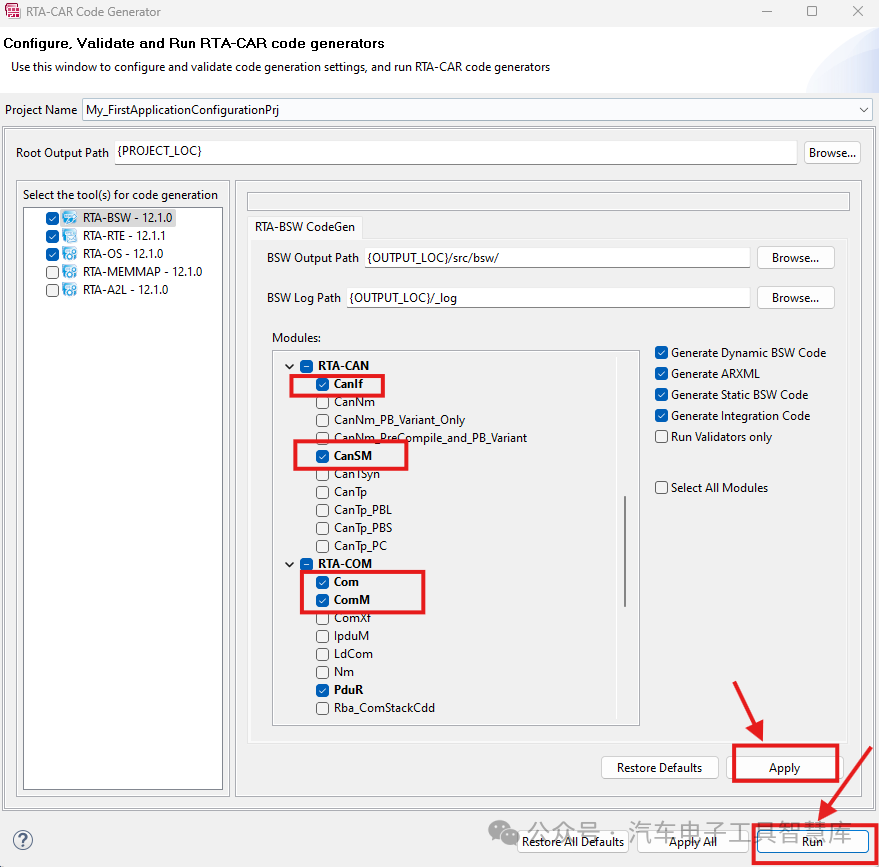The image size is (879, 867).
Task: Check the CanNm module checkbox
Action: 322,402
